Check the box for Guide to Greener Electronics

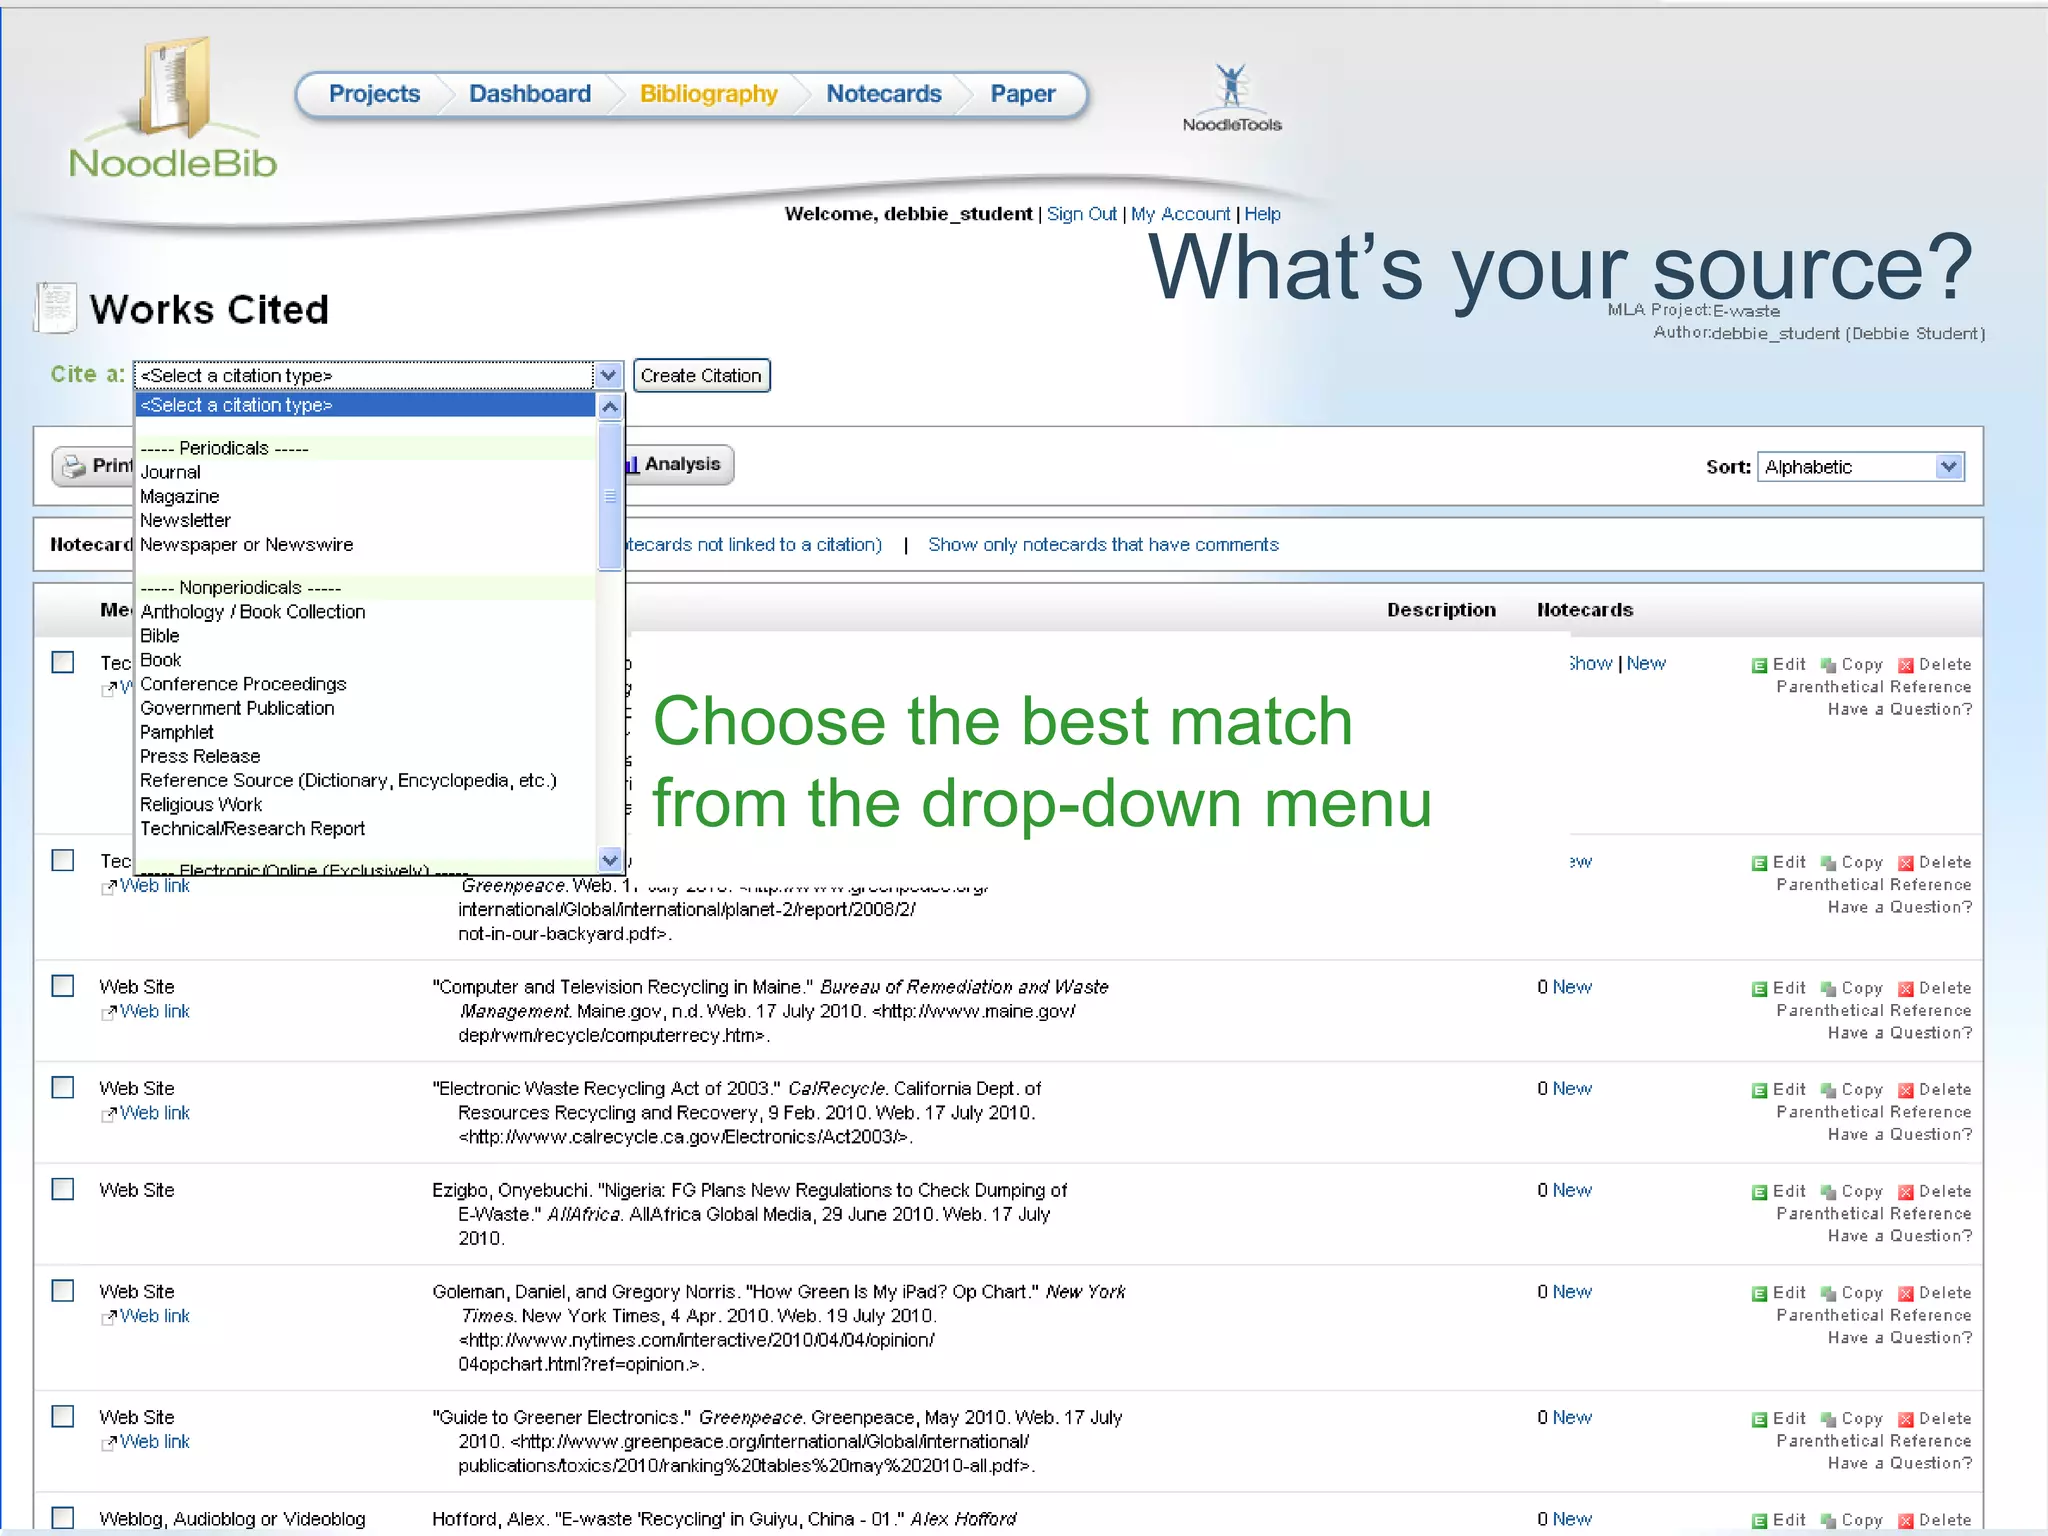pyautogui.click(x=63, y=1416)
